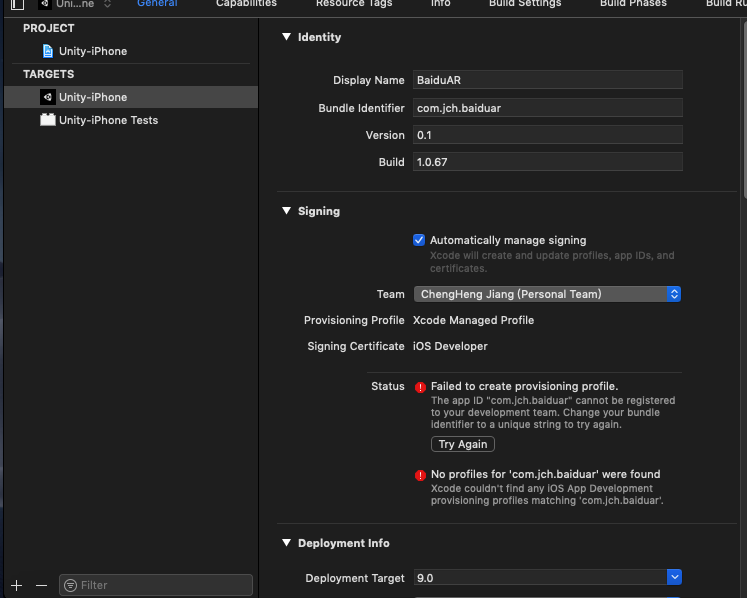Screen dimensions: 747x598
Task: Collapse the Signing section
Action: point(286,211)
